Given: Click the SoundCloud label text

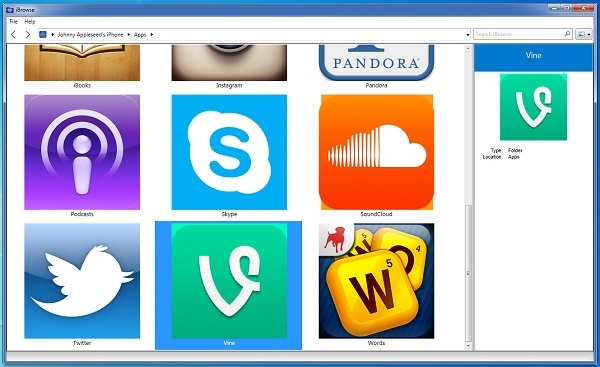Looking at the screenshot, I should tap(376, 214).
